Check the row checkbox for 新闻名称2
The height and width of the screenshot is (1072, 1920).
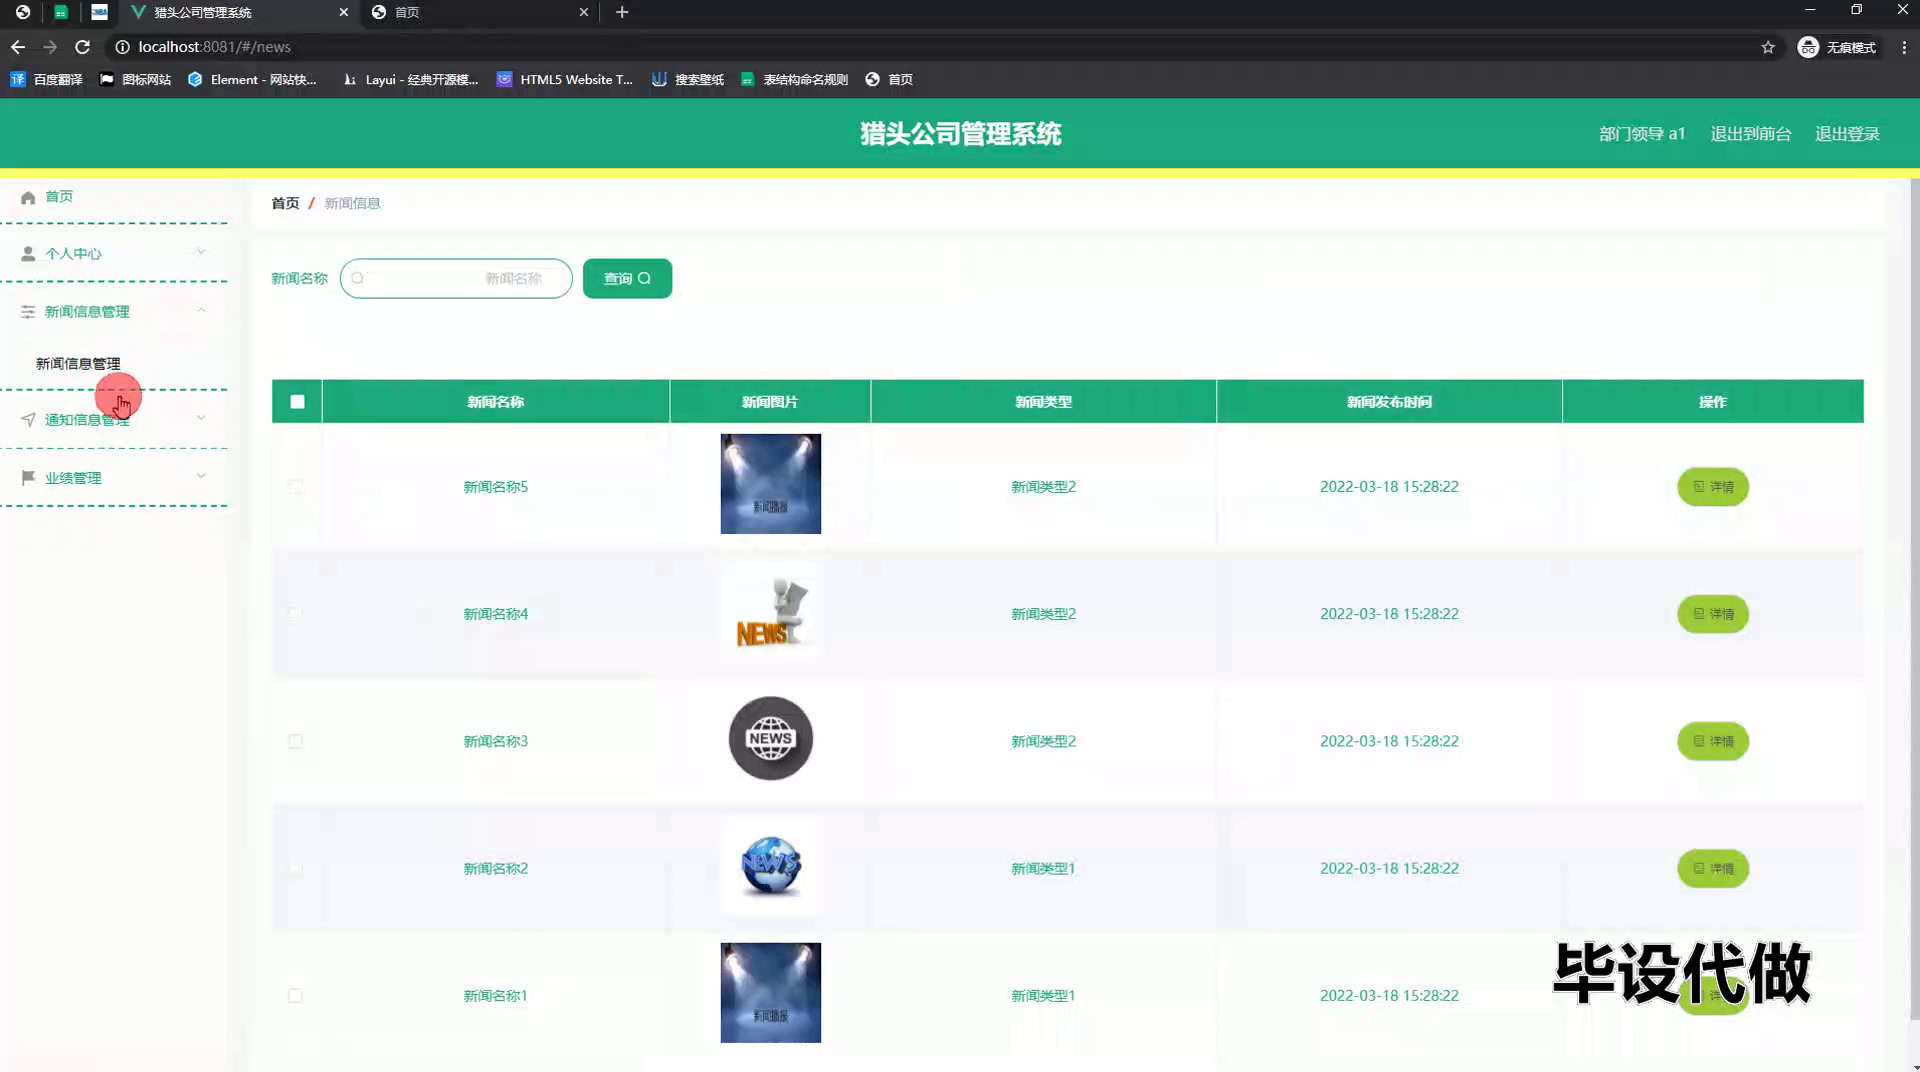pyautogui.click(x=295, y=868)
